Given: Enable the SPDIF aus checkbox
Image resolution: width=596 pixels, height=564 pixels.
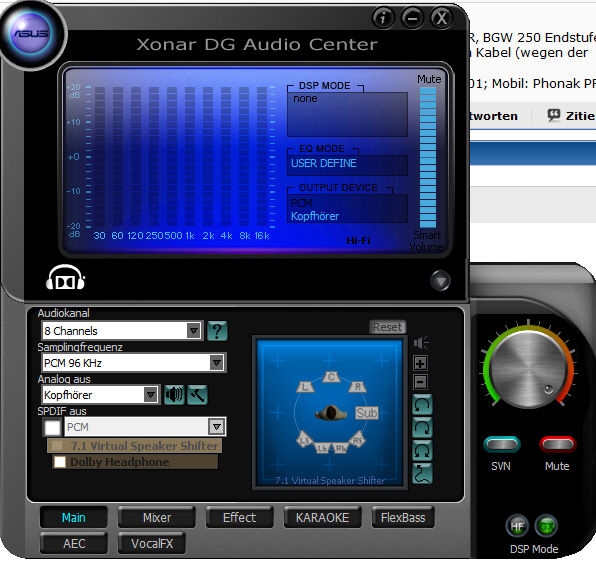Looking at the screenshot, I should coord(52,427).
